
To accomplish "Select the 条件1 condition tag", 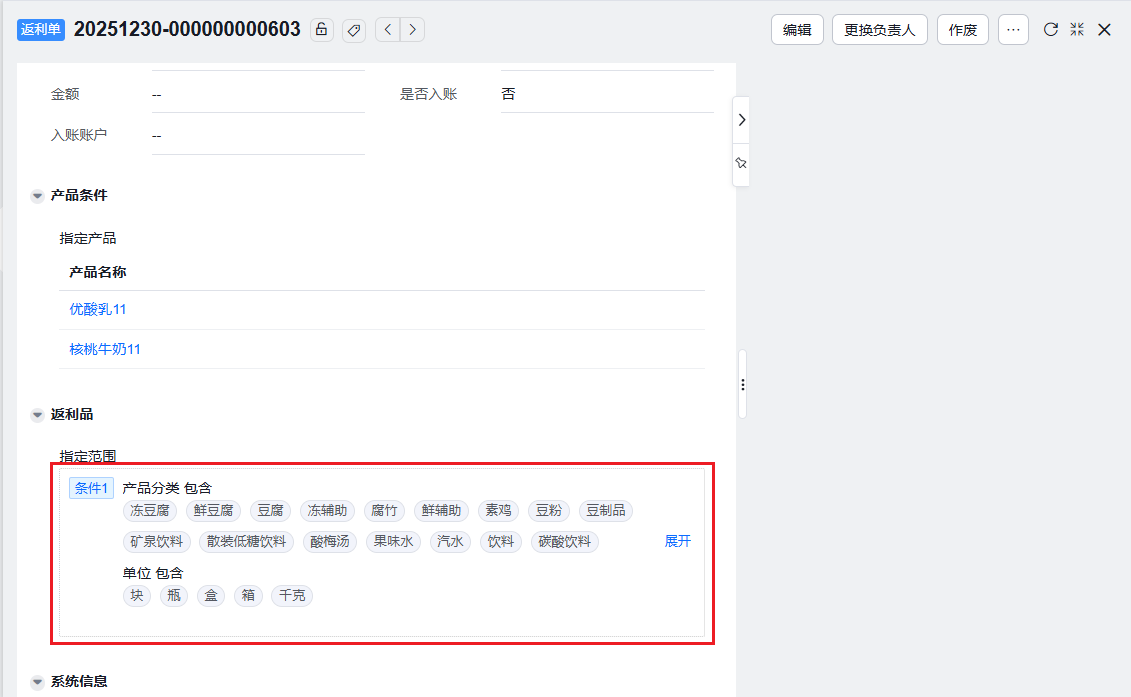I will coord(91,488).
